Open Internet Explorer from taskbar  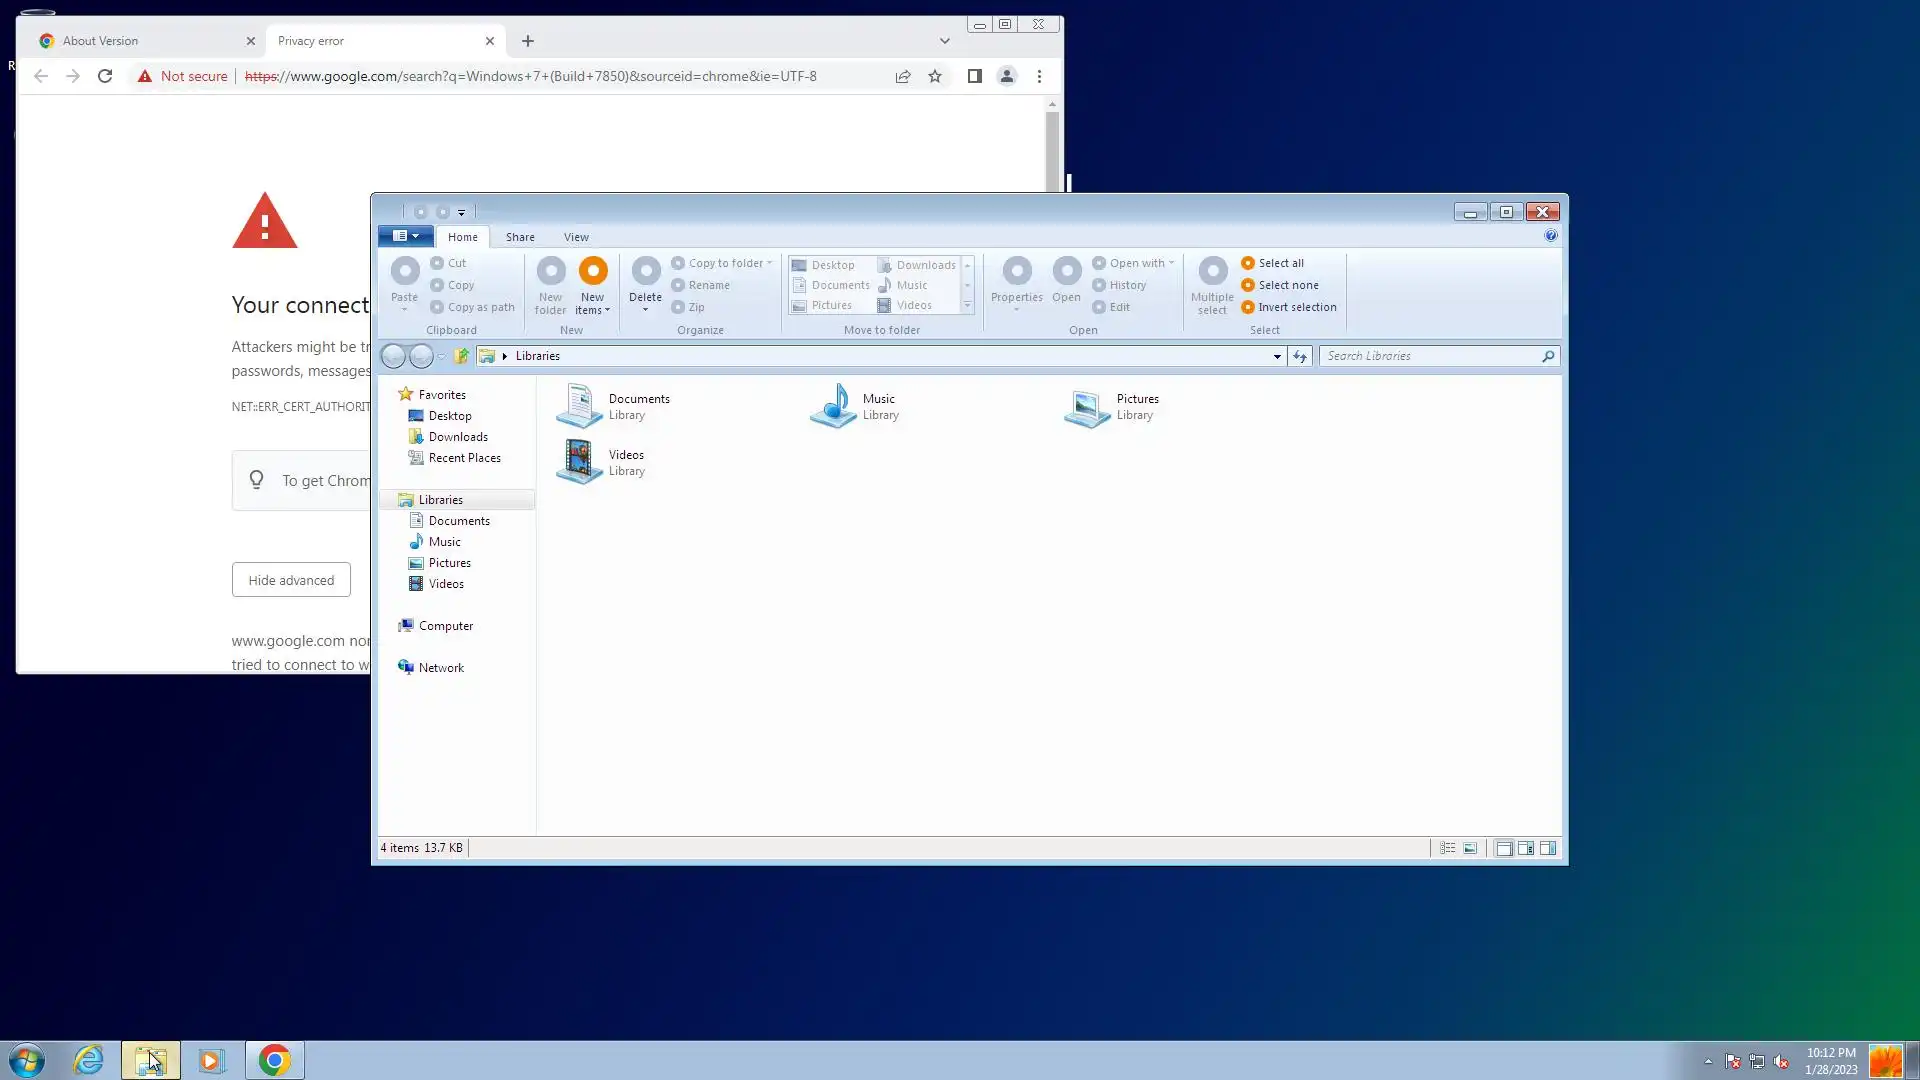coord(88,1060)
